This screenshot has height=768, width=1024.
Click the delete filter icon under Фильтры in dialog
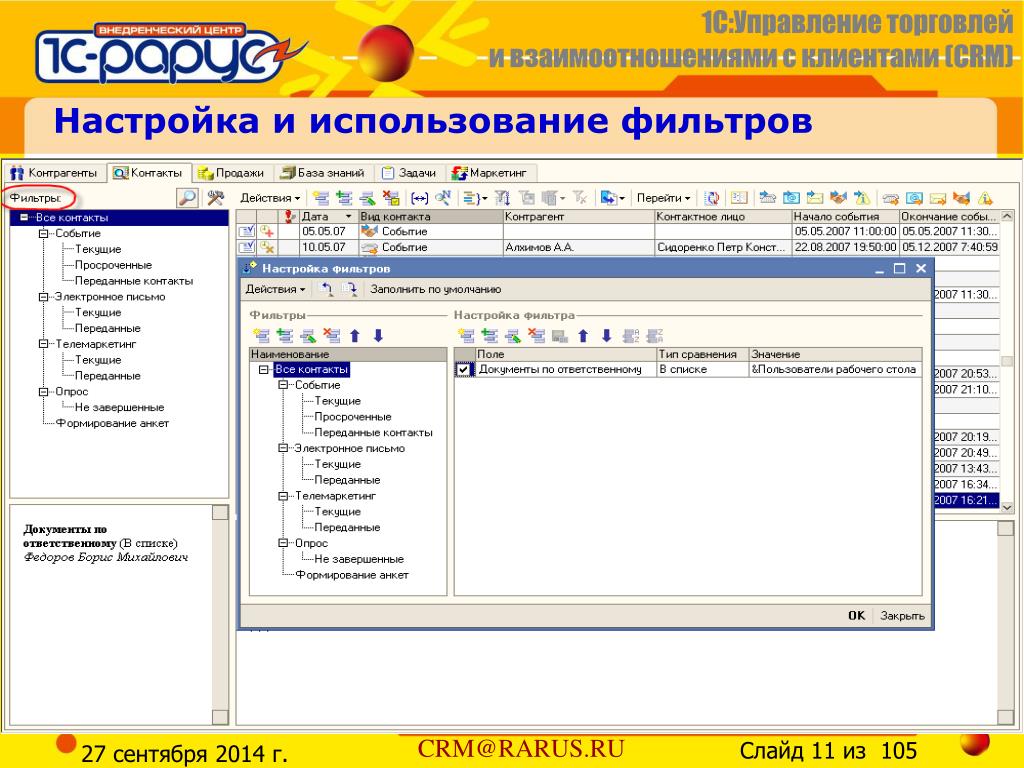point(331,336)
